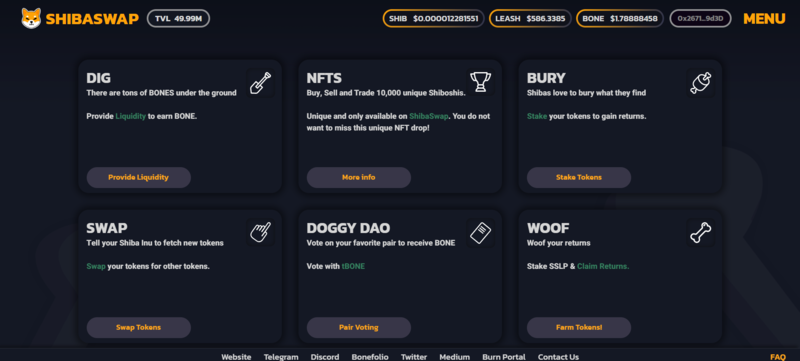Click the Shiba Inu dog logo icon
This screenshot has width=800, height=361.
point(31,18)
